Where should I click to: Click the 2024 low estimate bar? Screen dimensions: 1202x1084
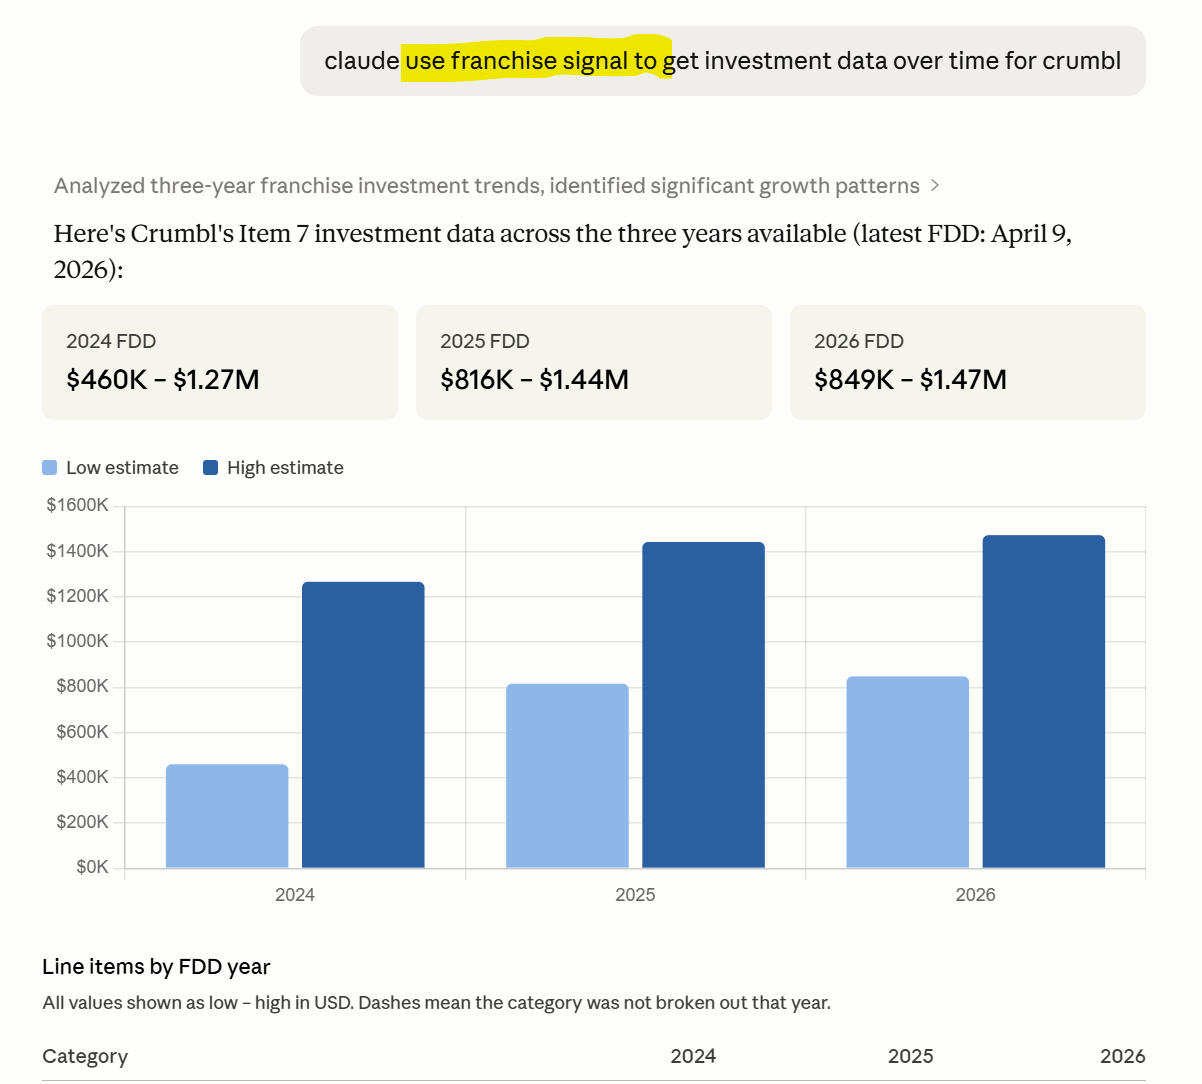(227, 816)
